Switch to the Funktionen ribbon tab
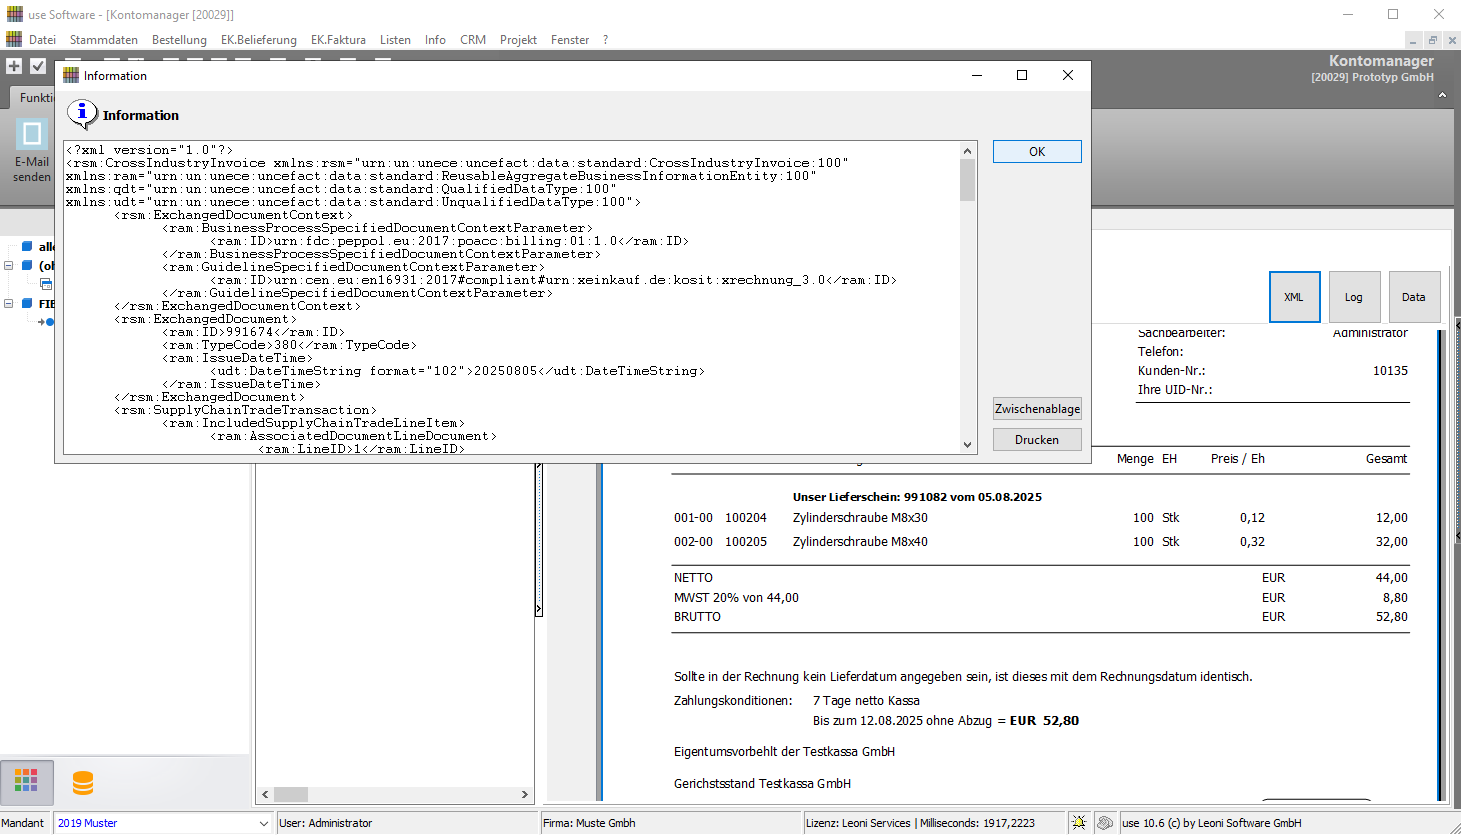The height and width of the screenshot is (835, 1461). pyautogui.click(x=34, y=97)
